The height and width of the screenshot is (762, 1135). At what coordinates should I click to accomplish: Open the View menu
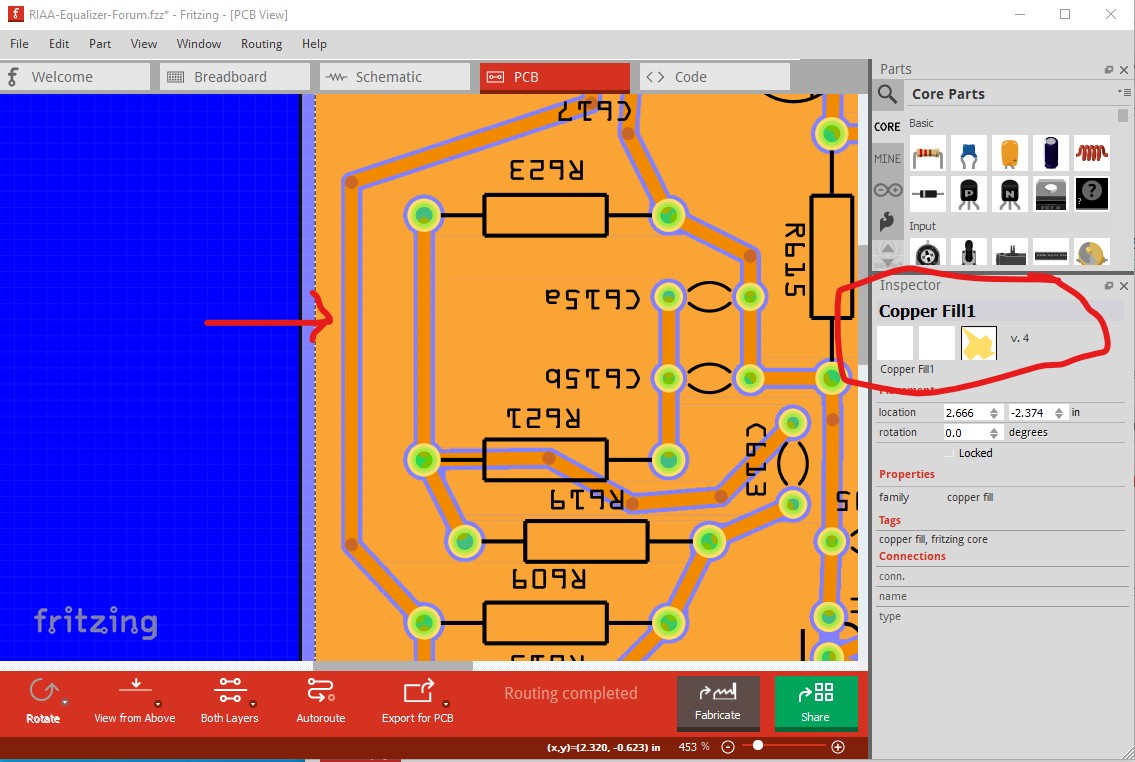pyautogui.click(x=143, y=43)
